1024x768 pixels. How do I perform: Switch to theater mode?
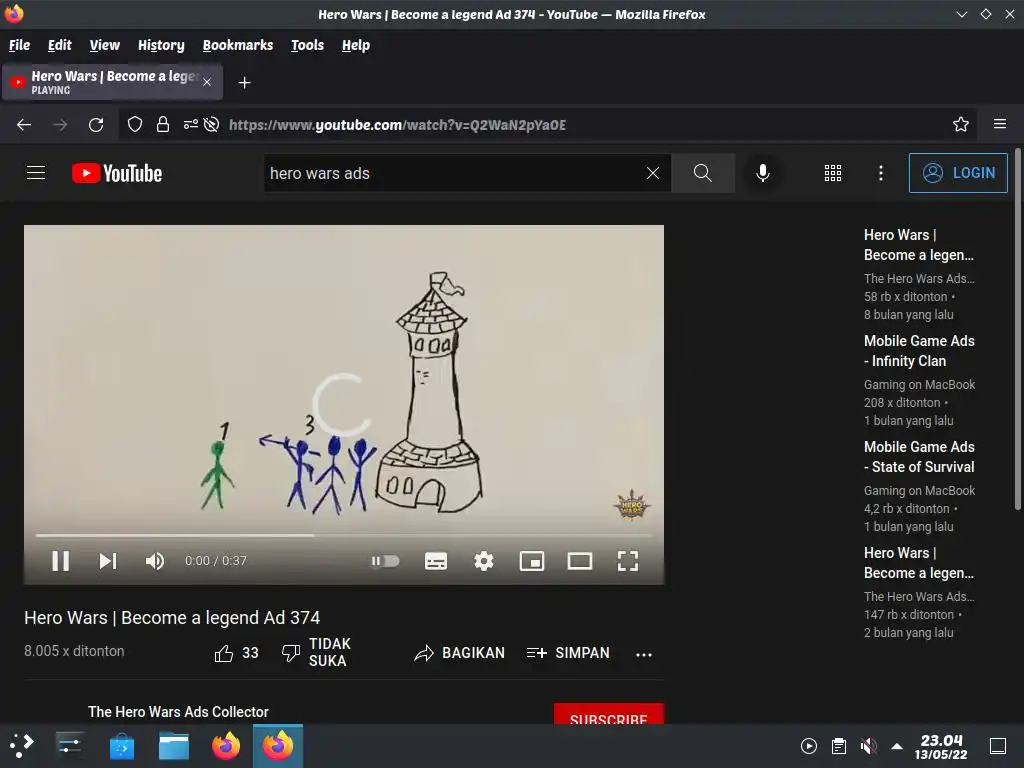580,561
